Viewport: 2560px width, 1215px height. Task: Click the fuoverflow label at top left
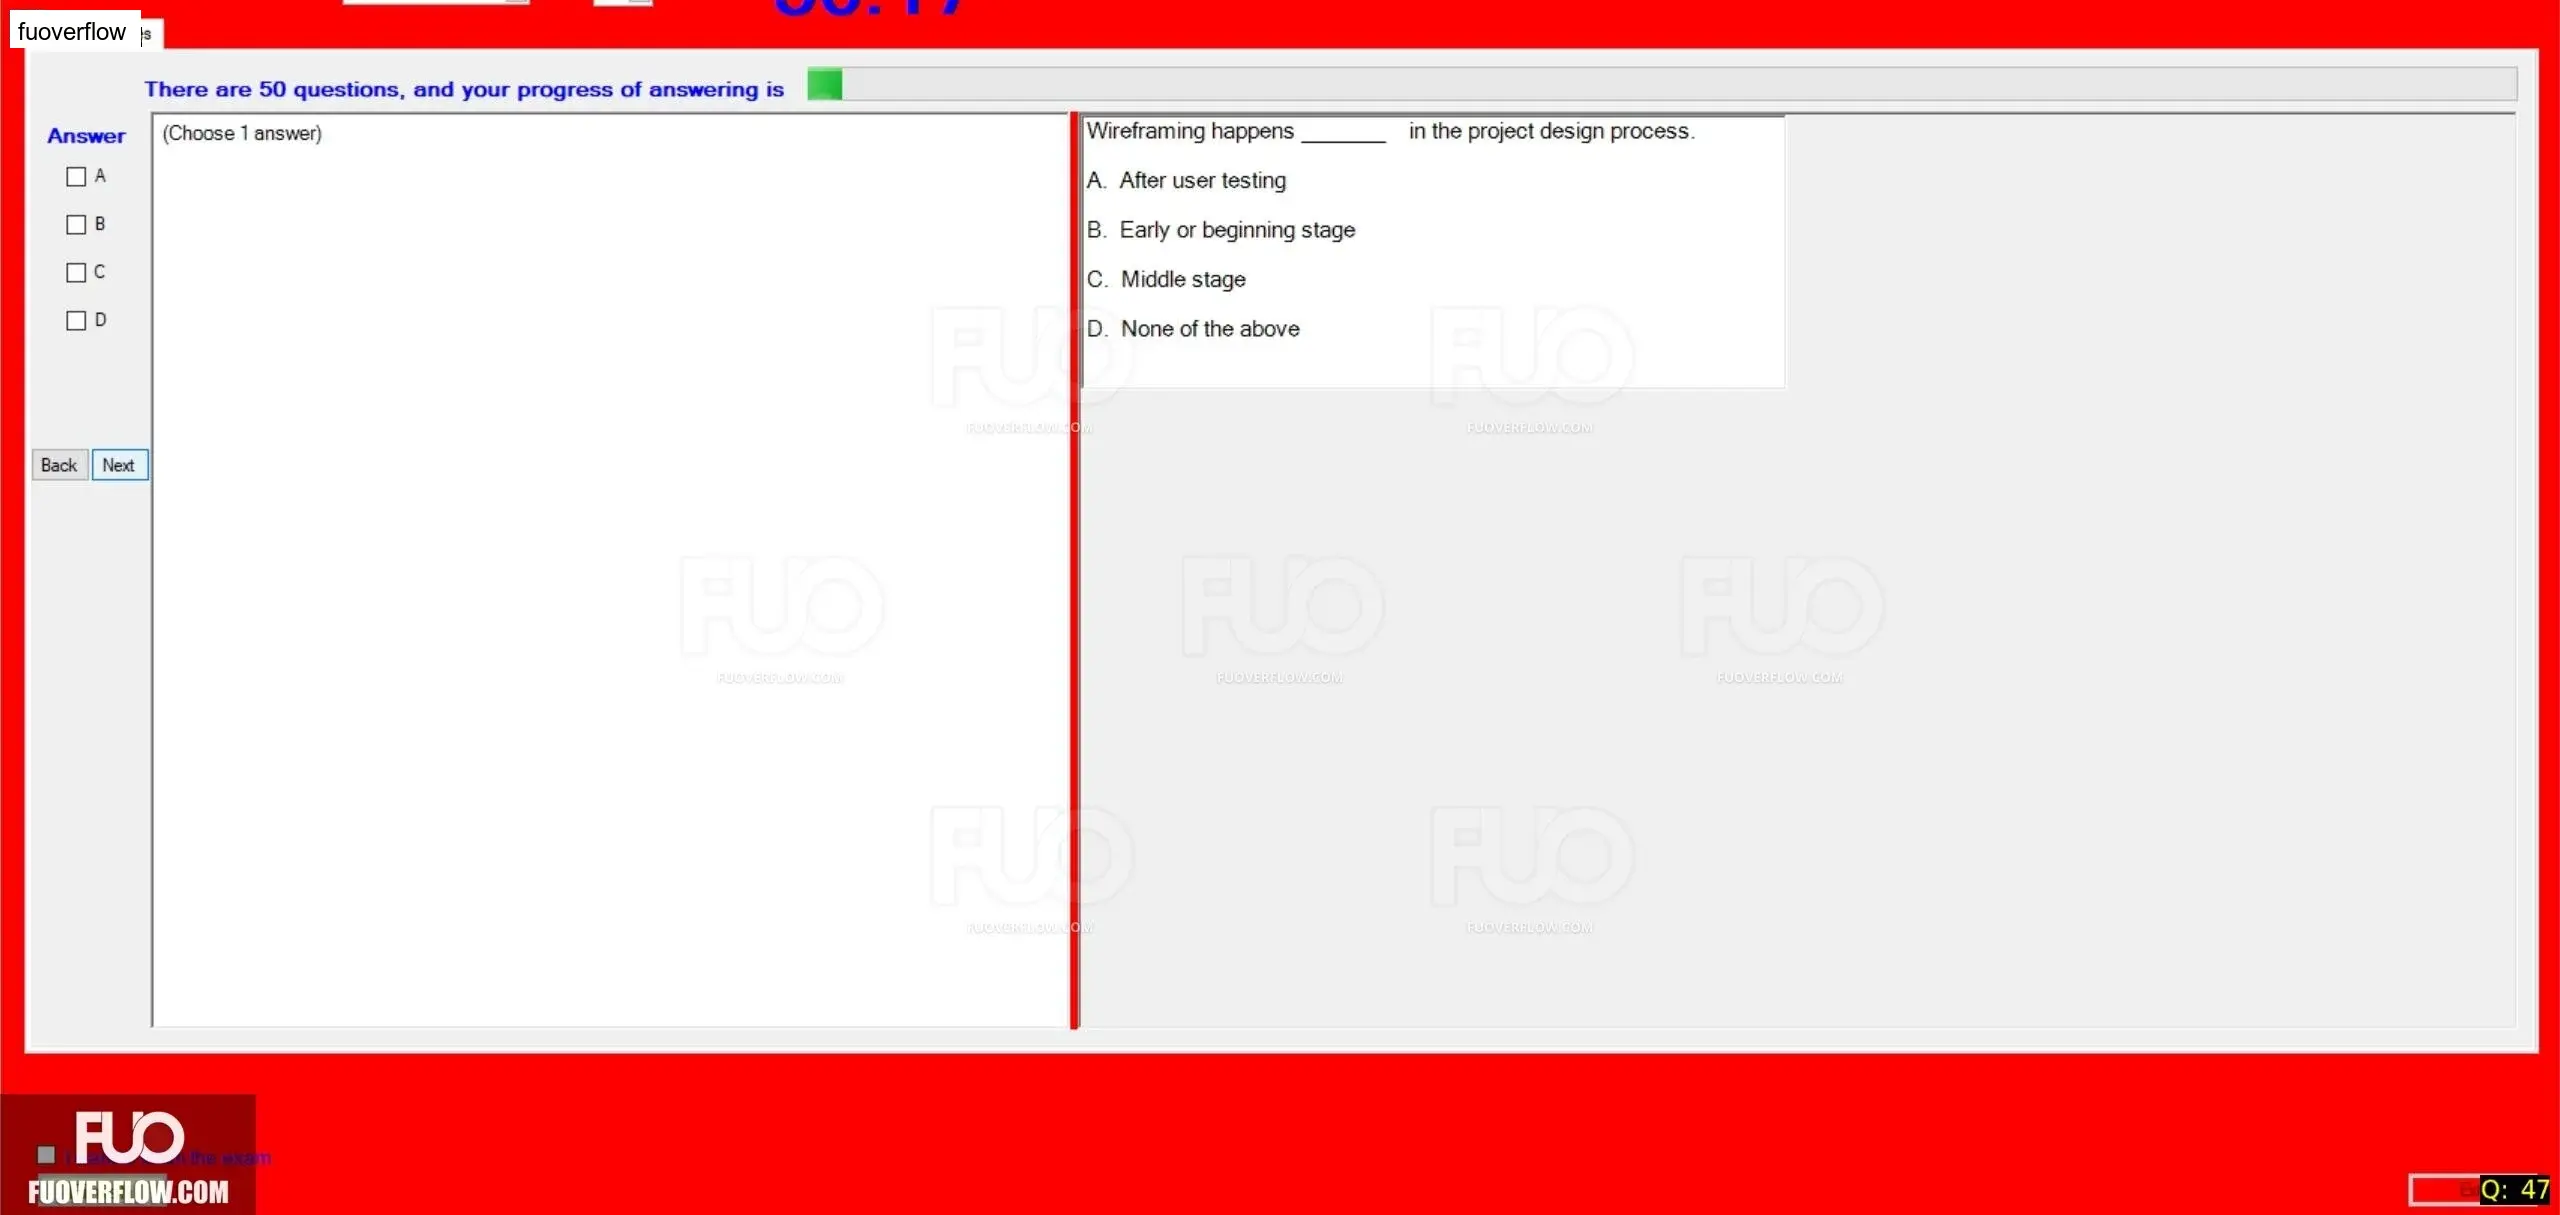[73, 31]
